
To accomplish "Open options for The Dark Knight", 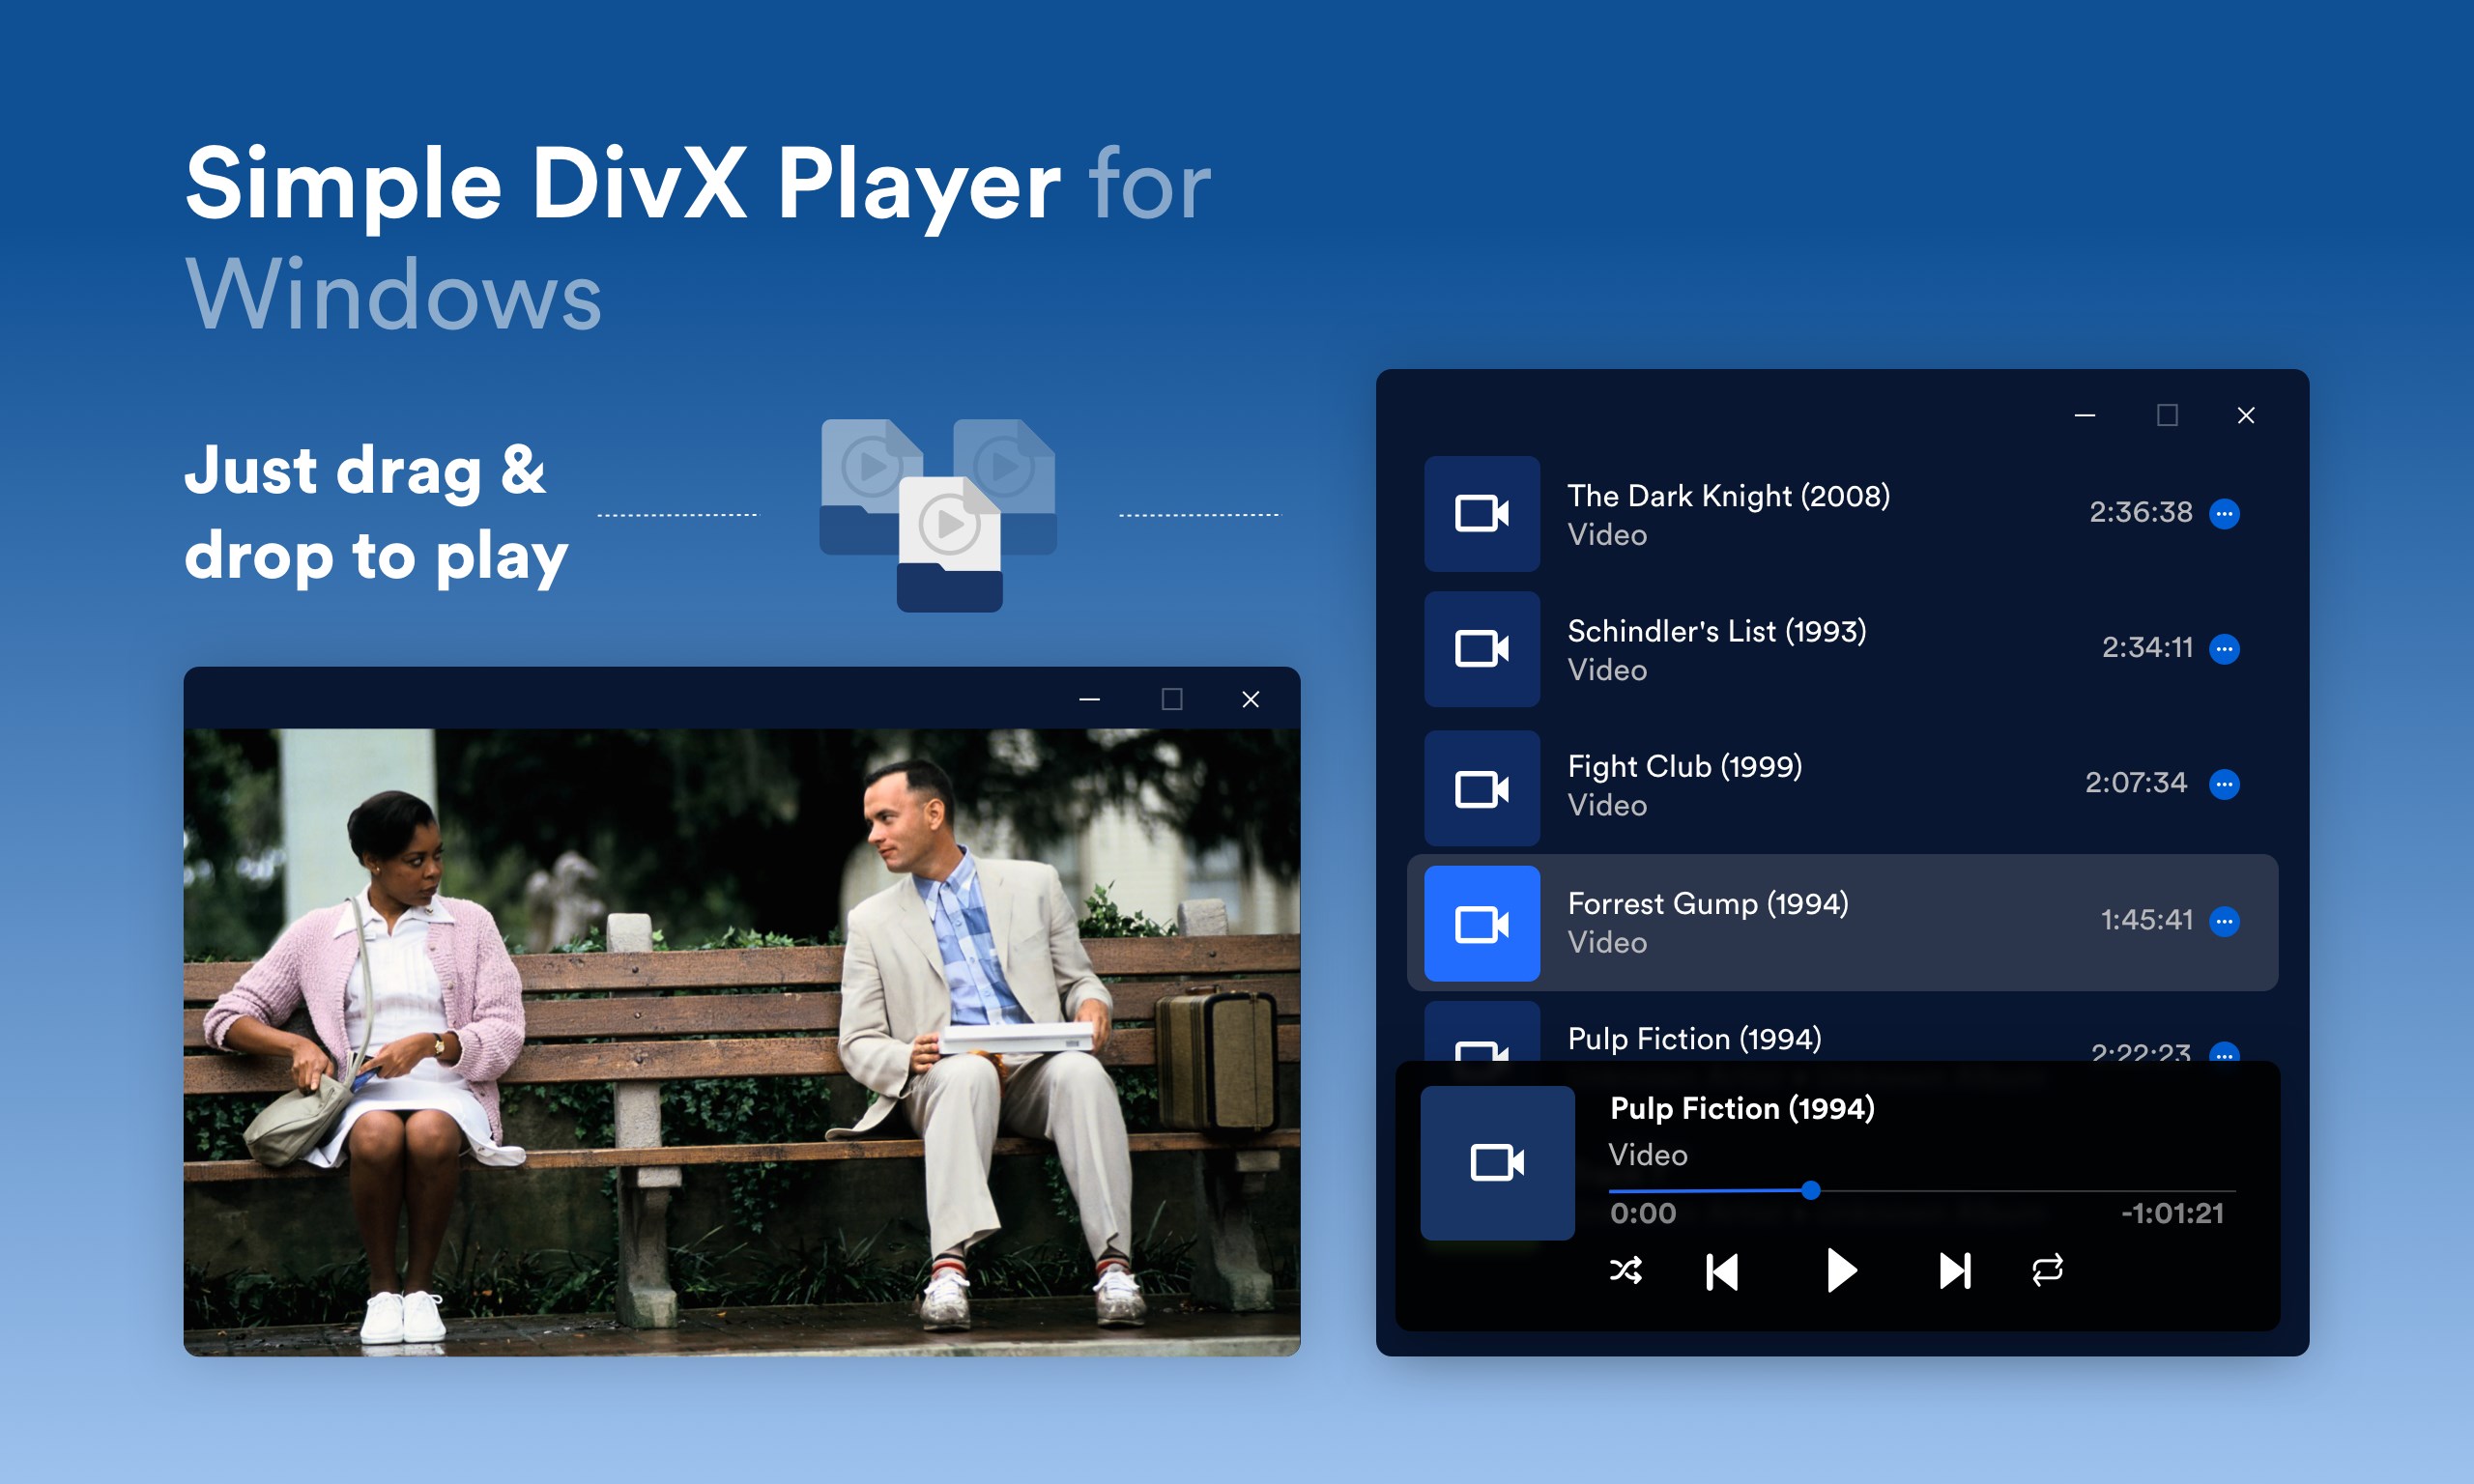I will pyautogui.click(x=2224, y=514).
